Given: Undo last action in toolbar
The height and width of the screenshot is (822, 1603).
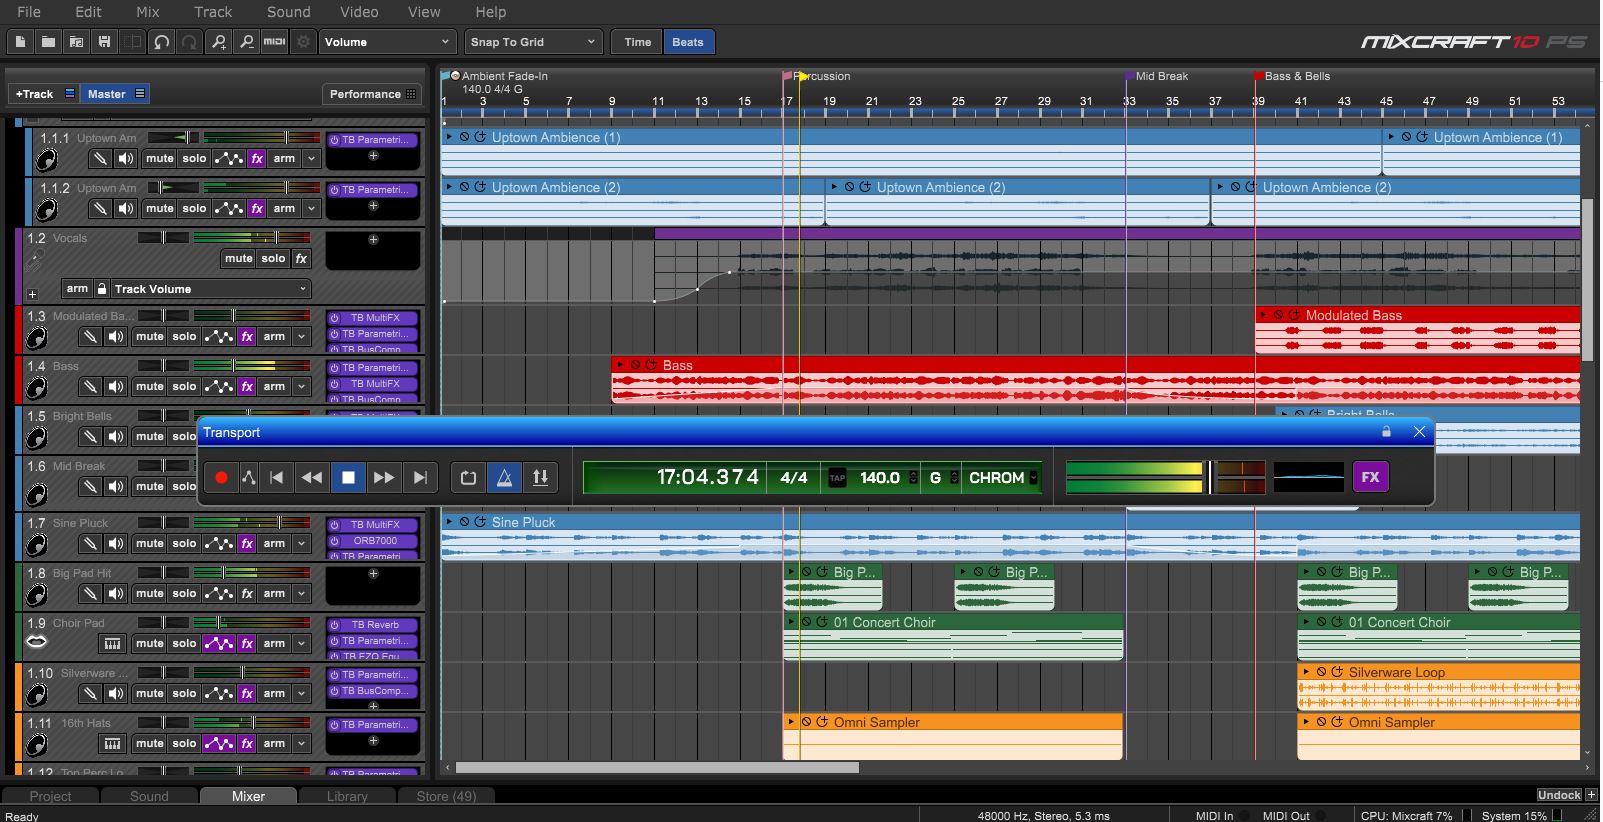Looking at the screenshot, I should pos(162,42).
